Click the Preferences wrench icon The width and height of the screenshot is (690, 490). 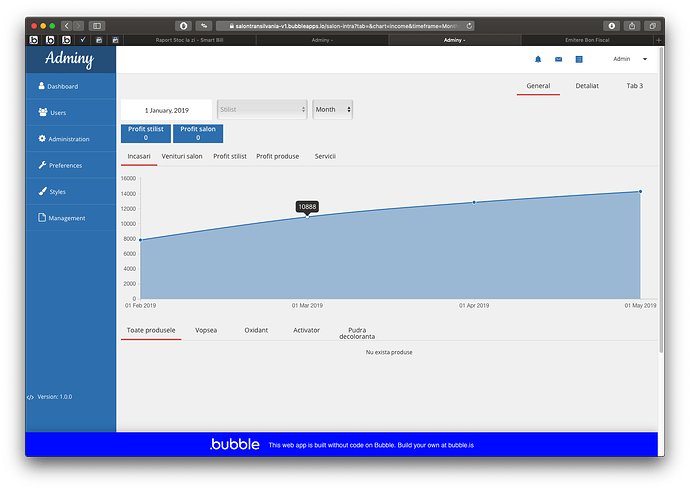coord(42,165)
